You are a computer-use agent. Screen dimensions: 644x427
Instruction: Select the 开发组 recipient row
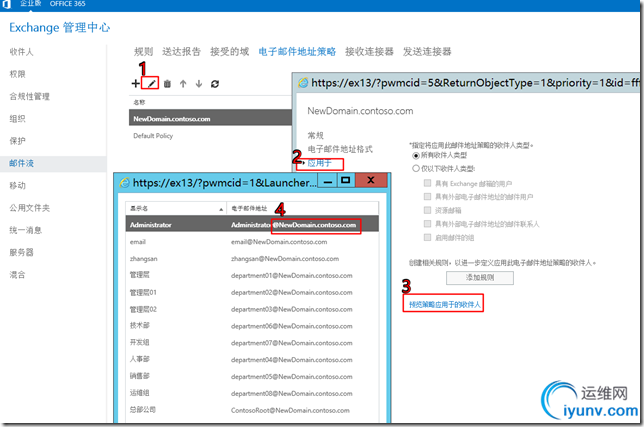pyautogui.click(x=252, y=343)
